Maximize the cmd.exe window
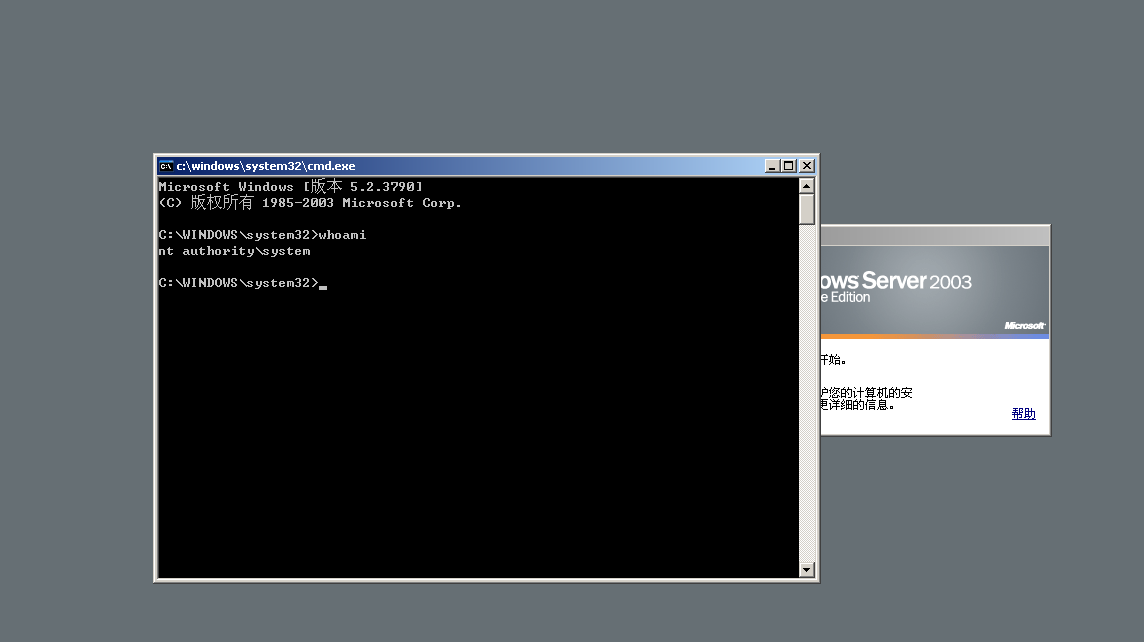 (789, 166)
